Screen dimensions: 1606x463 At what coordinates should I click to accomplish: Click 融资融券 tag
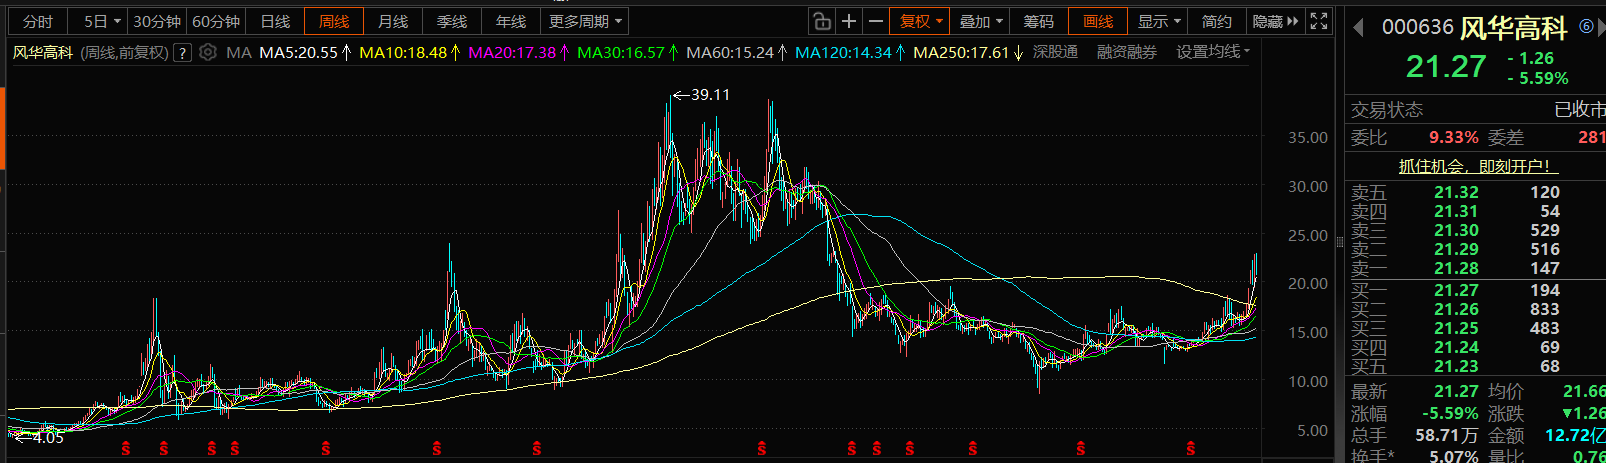tap(1127, 52)
